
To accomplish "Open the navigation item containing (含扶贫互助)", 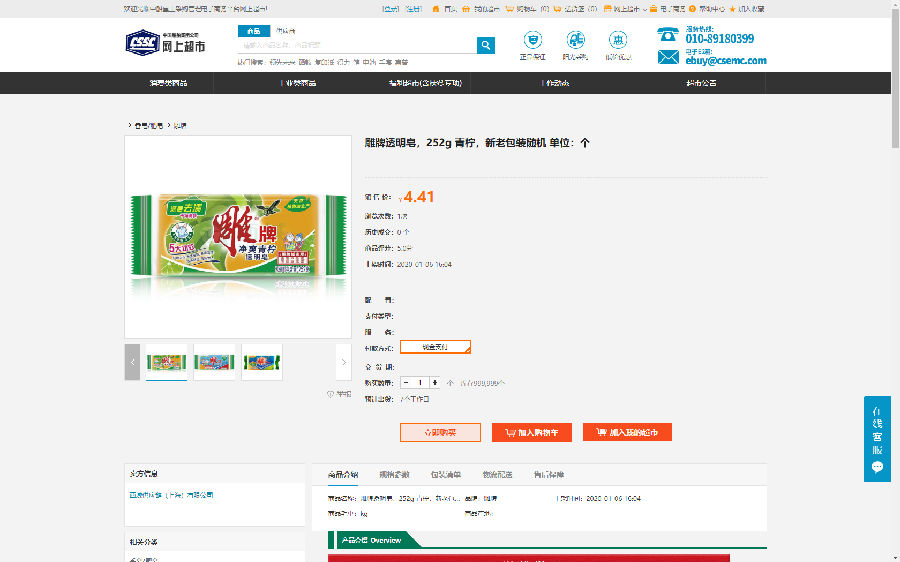I will pyautogui.click(x=425, y=83).
